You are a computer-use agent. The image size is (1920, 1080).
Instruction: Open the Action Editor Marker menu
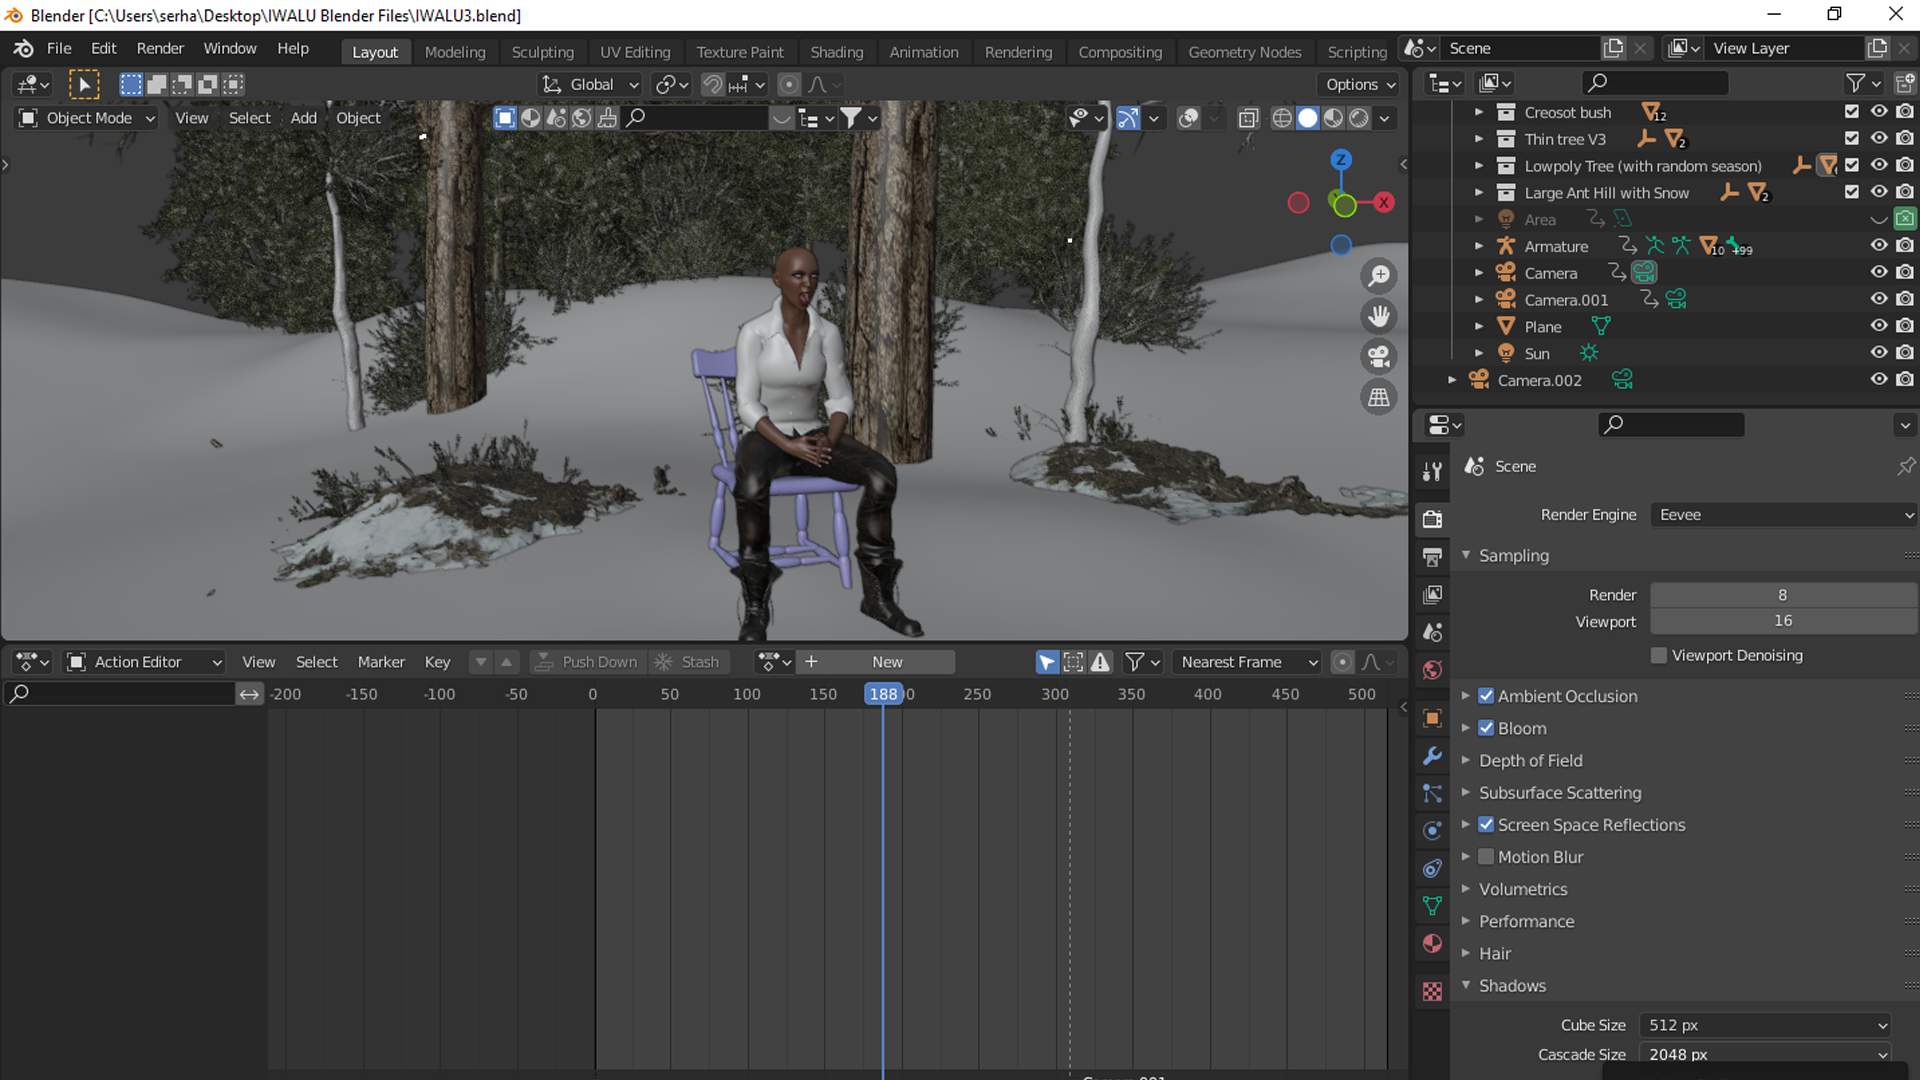[x=381, y=662]
